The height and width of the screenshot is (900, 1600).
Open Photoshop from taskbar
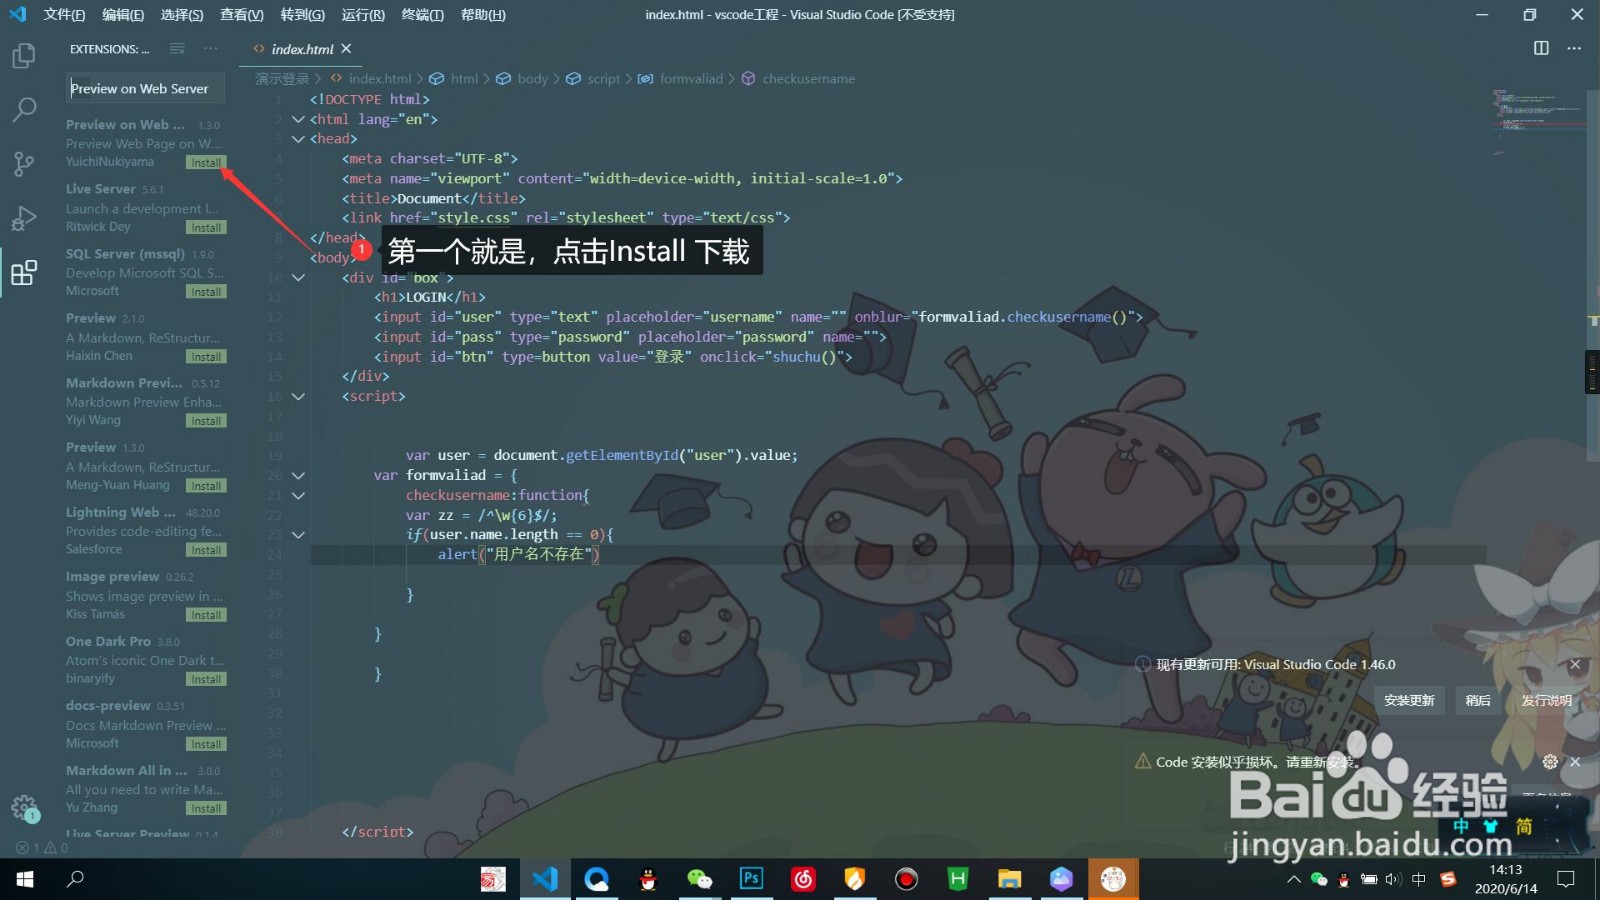(751, 879)
